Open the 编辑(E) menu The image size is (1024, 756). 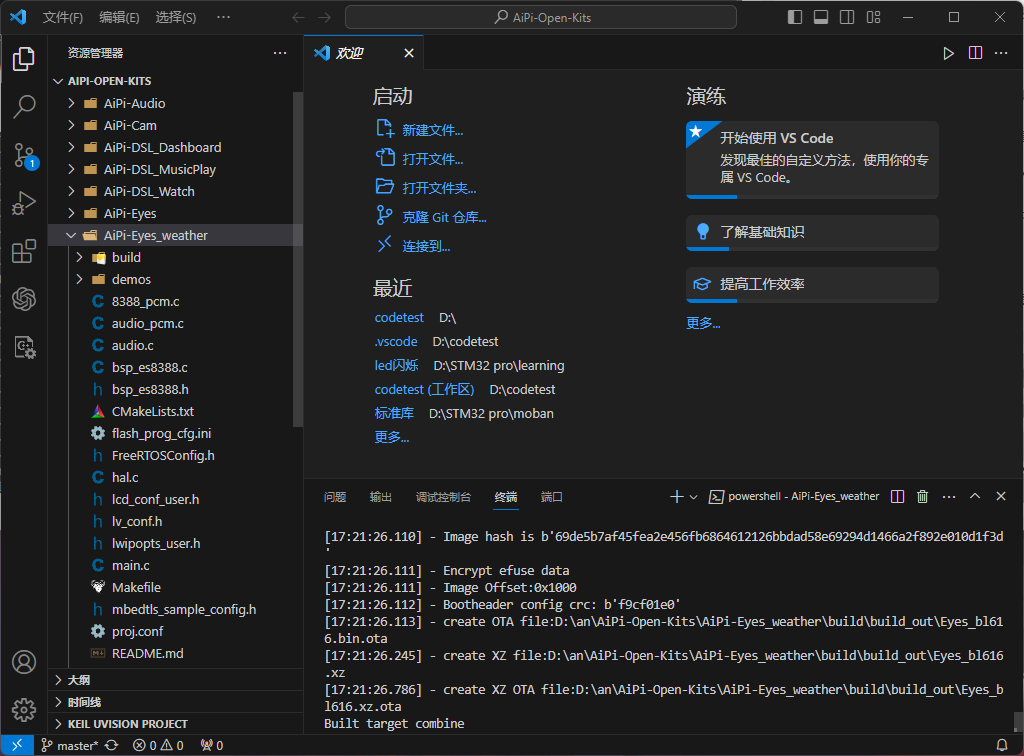pos(120,18)
